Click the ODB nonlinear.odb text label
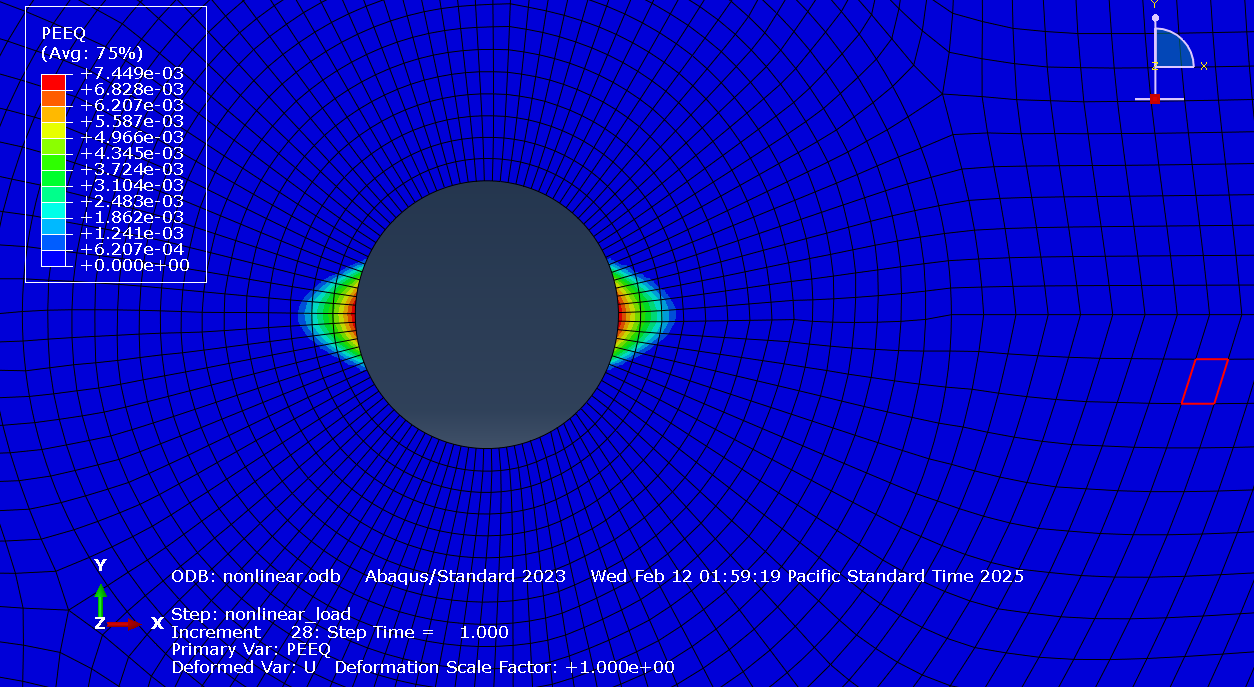This screenshot has width=1254, height=687. point(256,576)
